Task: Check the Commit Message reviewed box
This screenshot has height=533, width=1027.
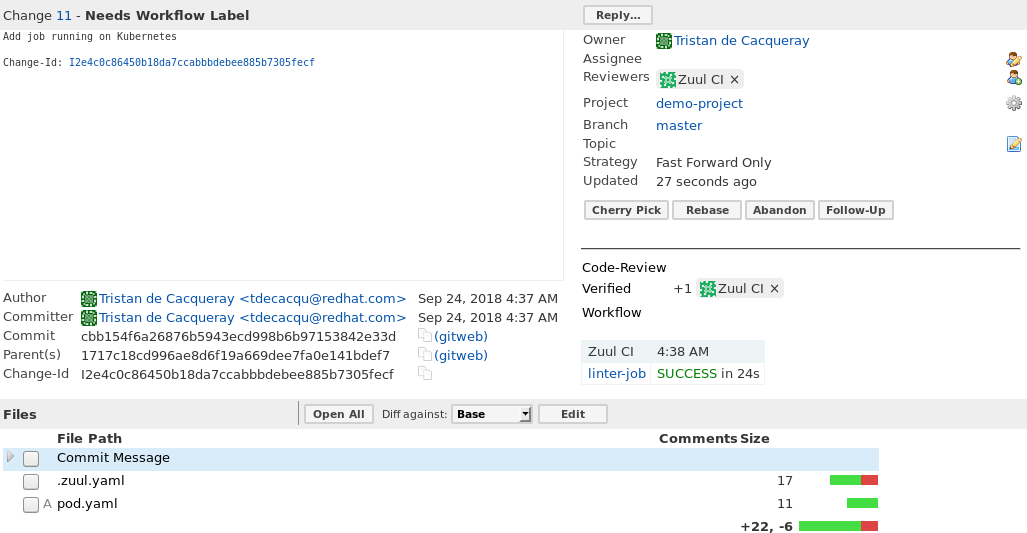Action: (x=31, y=458)
